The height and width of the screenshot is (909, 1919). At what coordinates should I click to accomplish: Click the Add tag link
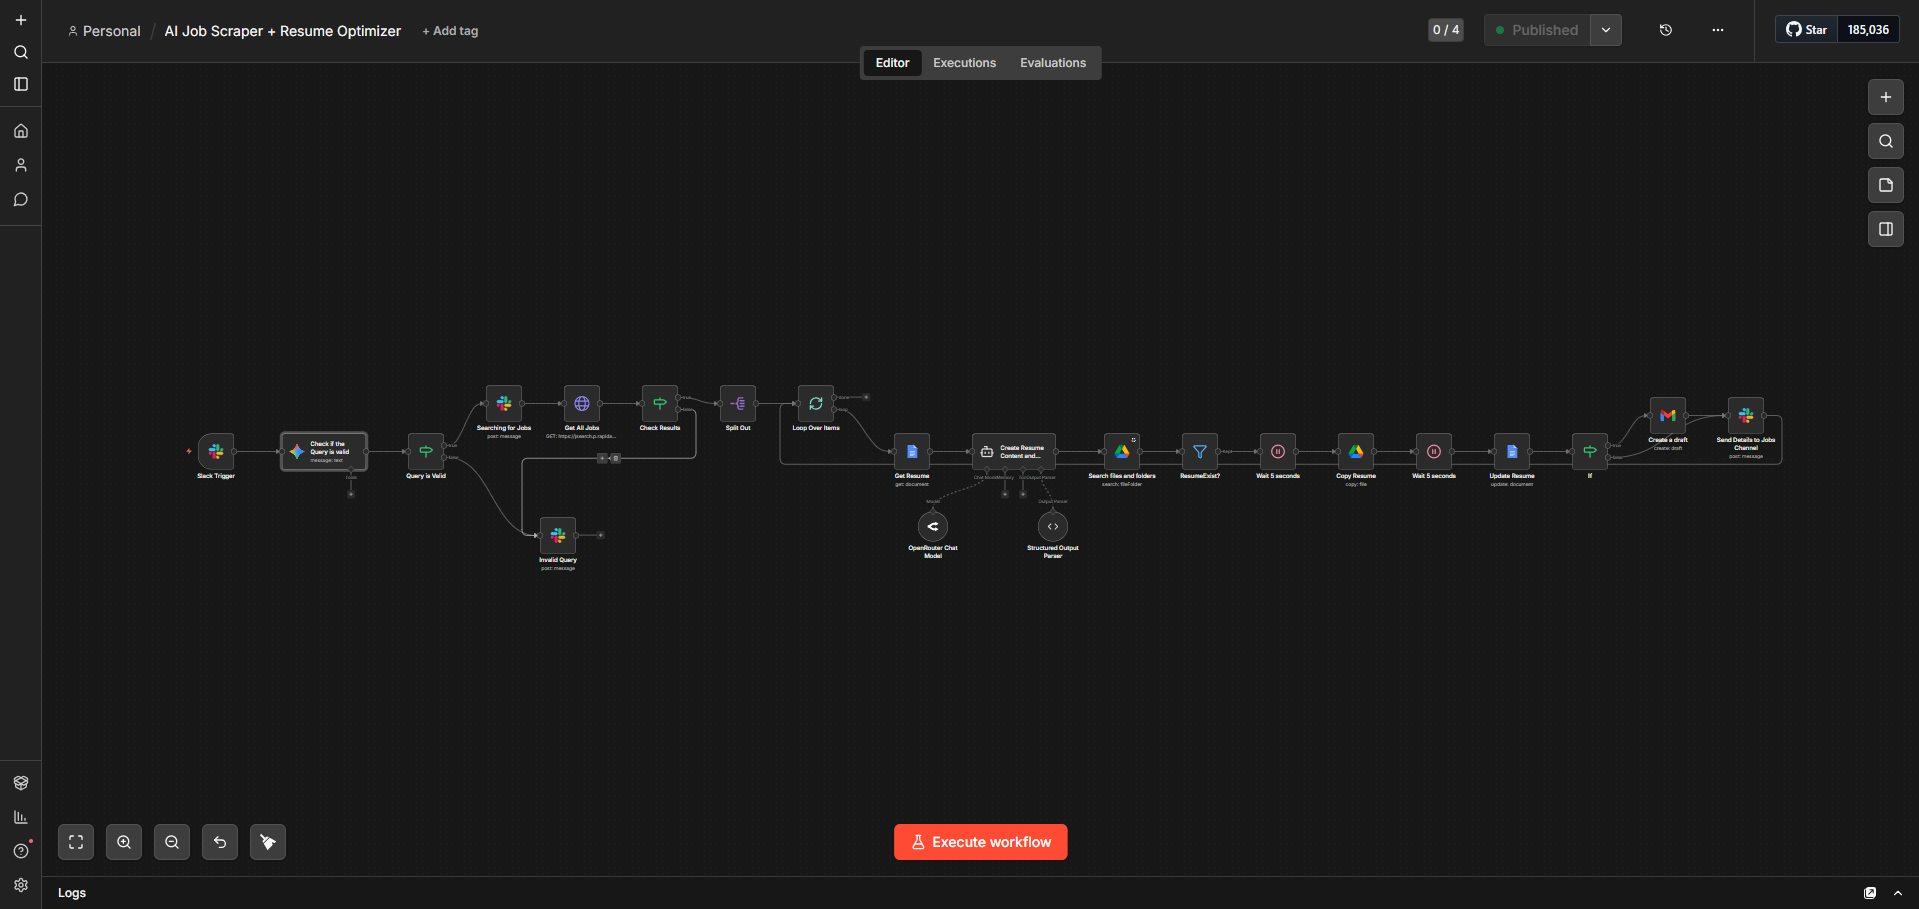coord(450,31)
